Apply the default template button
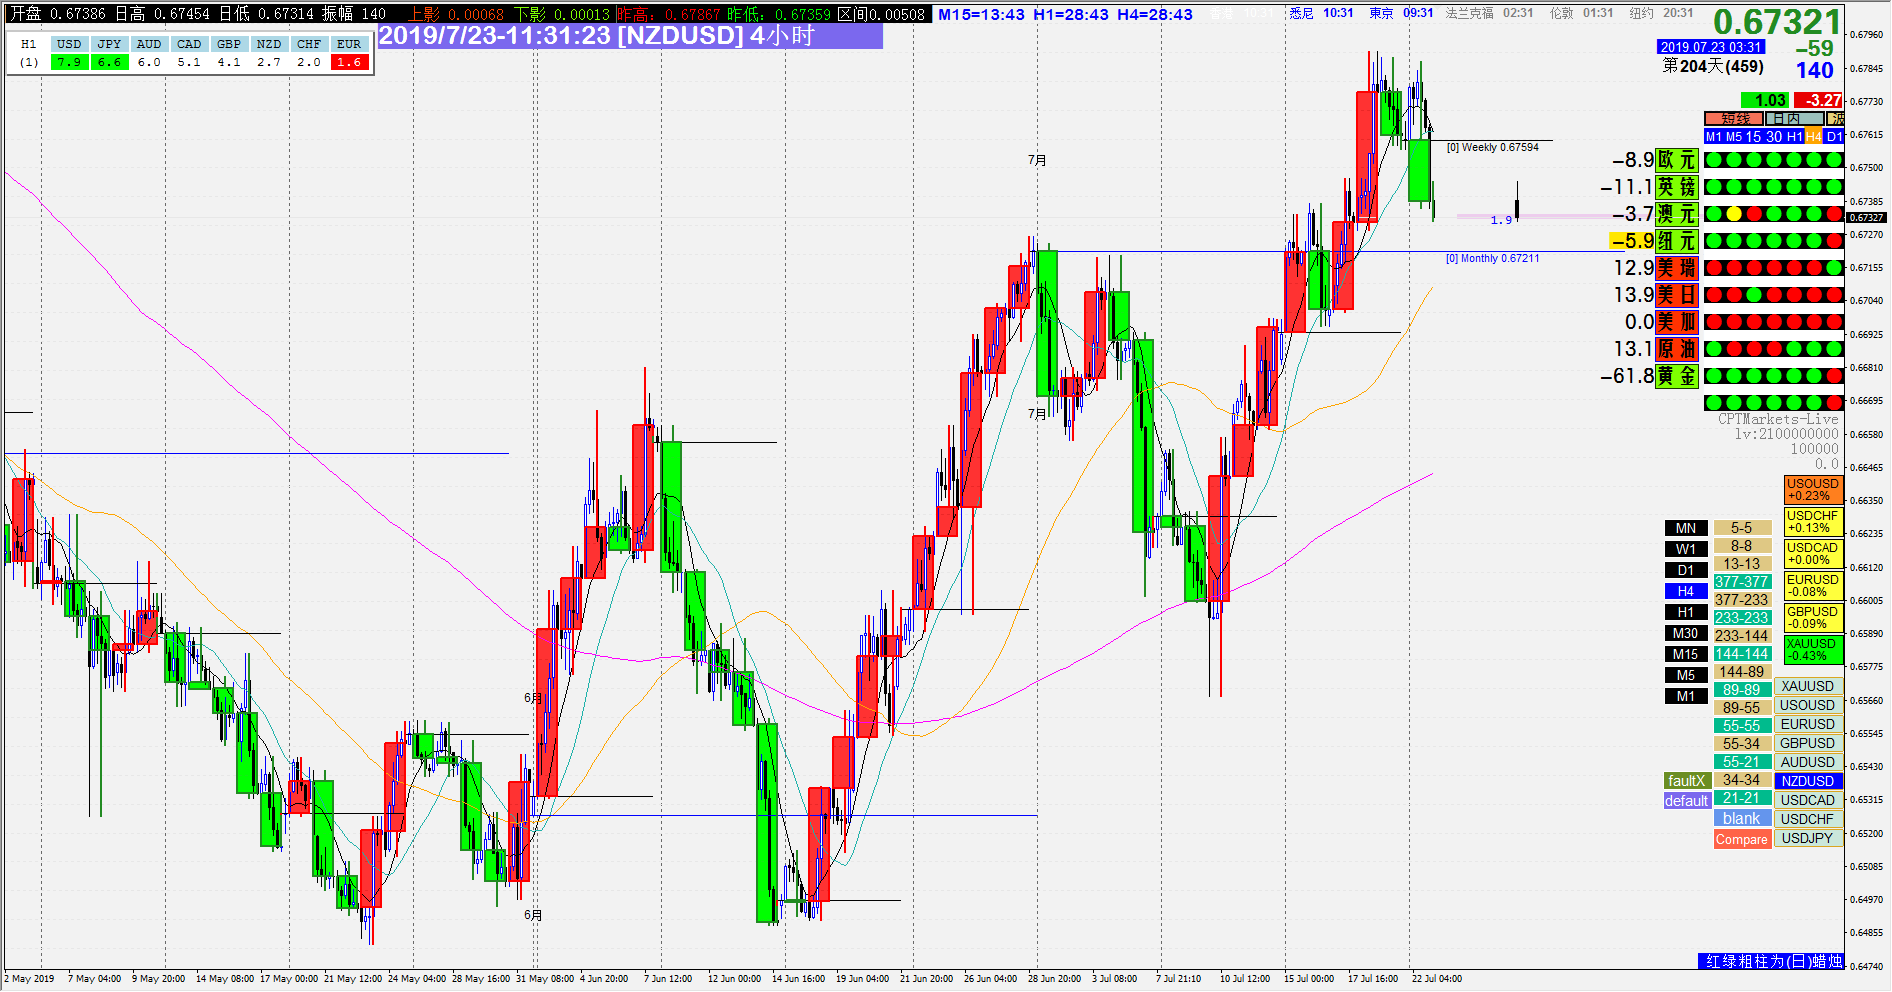This screenshot has width=1892, height=992. pyautogui.click(x=1686, y=801)
